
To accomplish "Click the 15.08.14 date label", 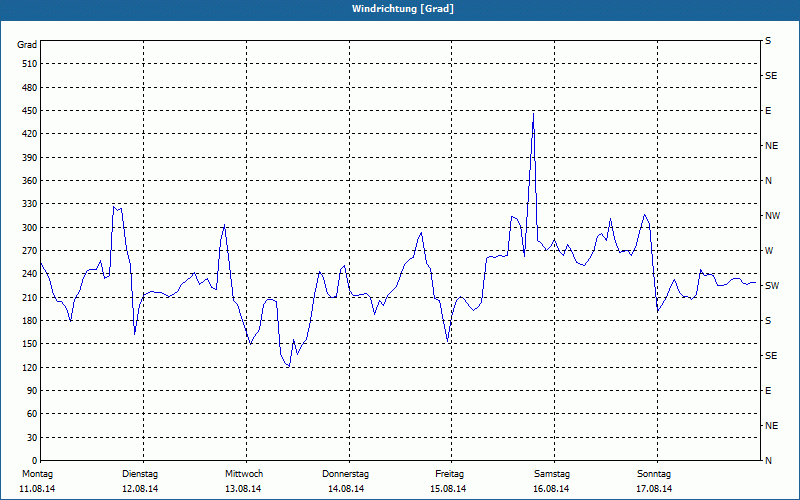I will 448,489.
